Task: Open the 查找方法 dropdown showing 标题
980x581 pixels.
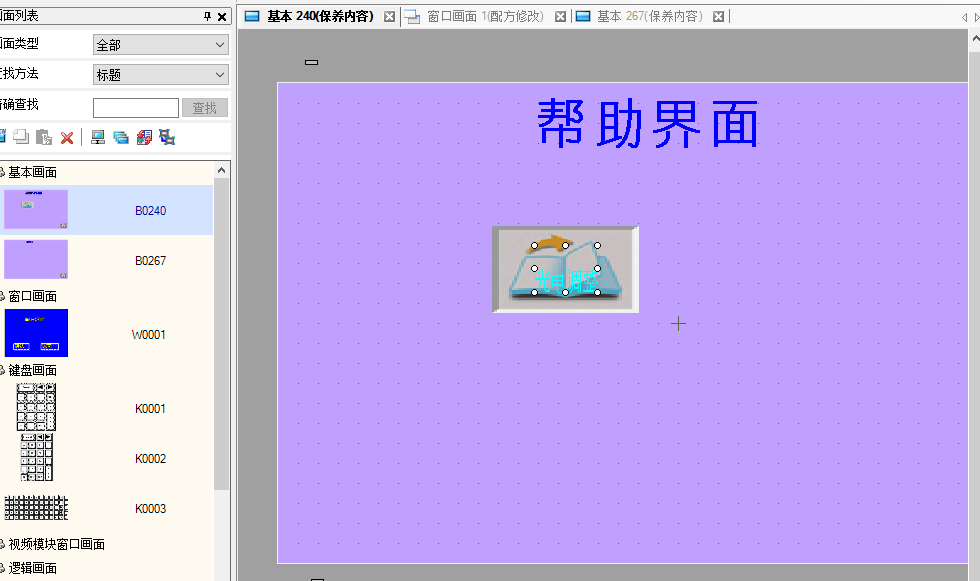Action: pyautogui.click(x=160, y=75)
